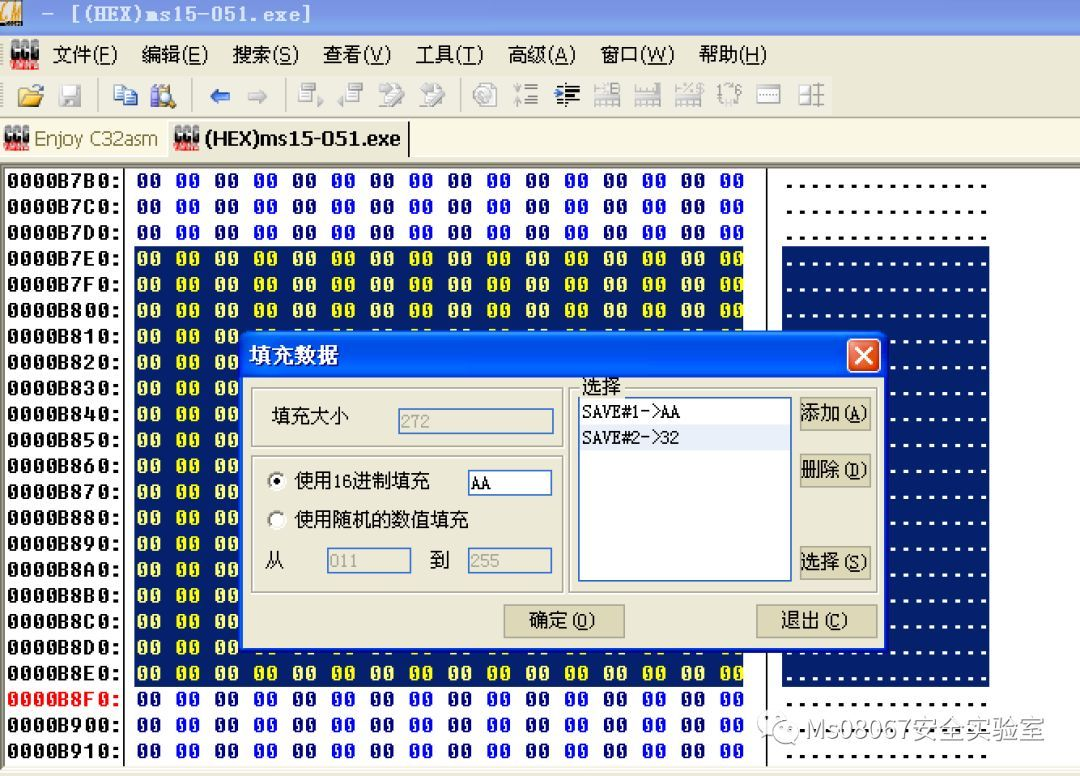The image size is (1080, 776).
Task: Click the grey forward arrow icon
Action: [x=258, y=96]
